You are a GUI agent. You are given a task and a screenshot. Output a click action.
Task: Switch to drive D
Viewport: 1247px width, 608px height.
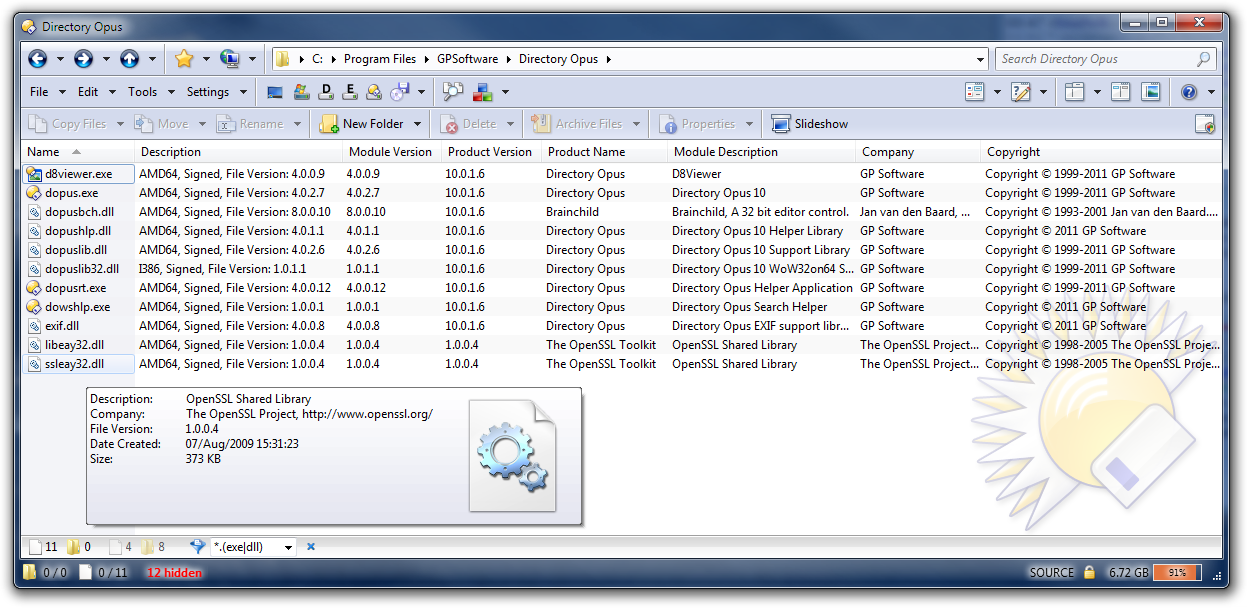[x=325, y=92]
